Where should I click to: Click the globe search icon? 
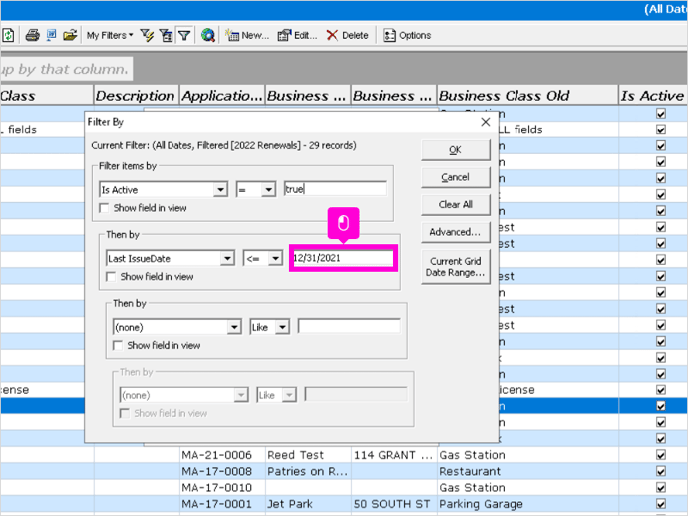pyautogui.click(x=208, y=35)
